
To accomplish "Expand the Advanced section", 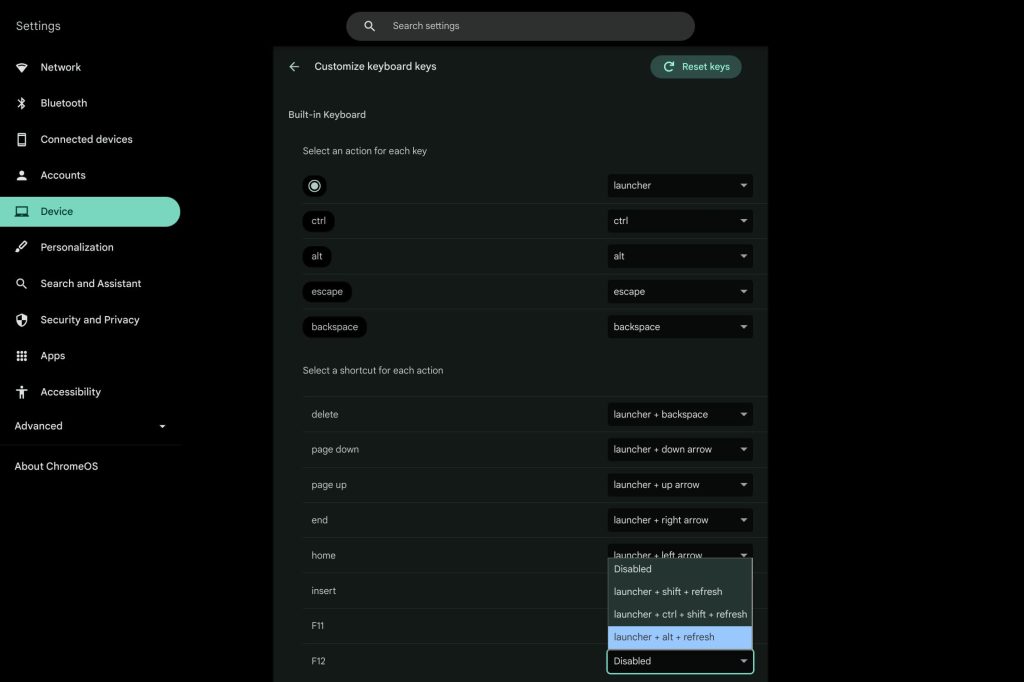I will tap(90, 426).
